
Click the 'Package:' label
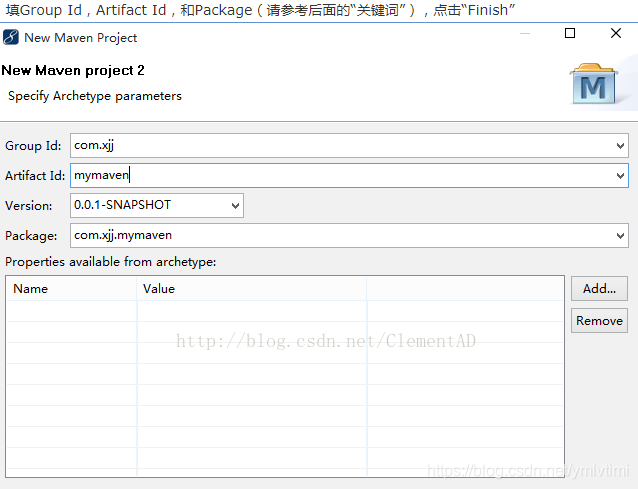[31, 236]
